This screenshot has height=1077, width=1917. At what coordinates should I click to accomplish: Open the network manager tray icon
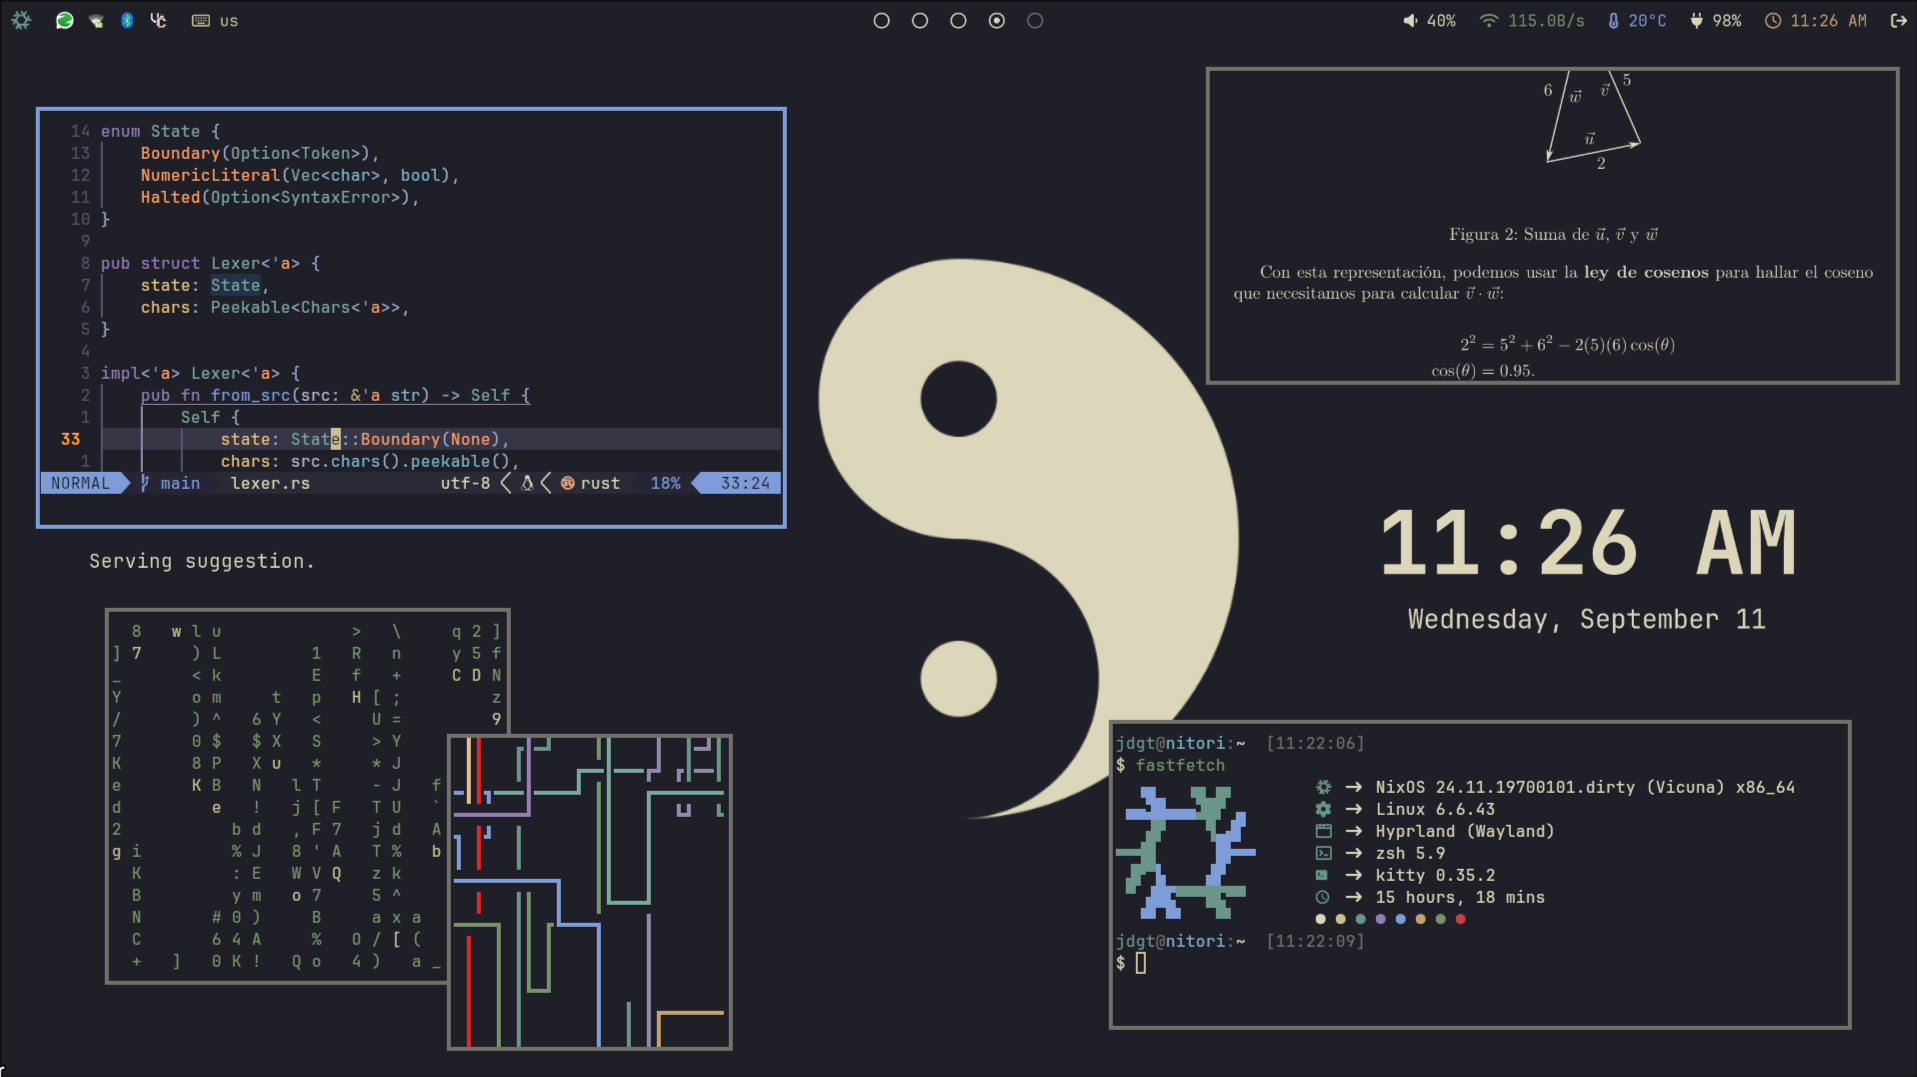[x=96, y=20]
